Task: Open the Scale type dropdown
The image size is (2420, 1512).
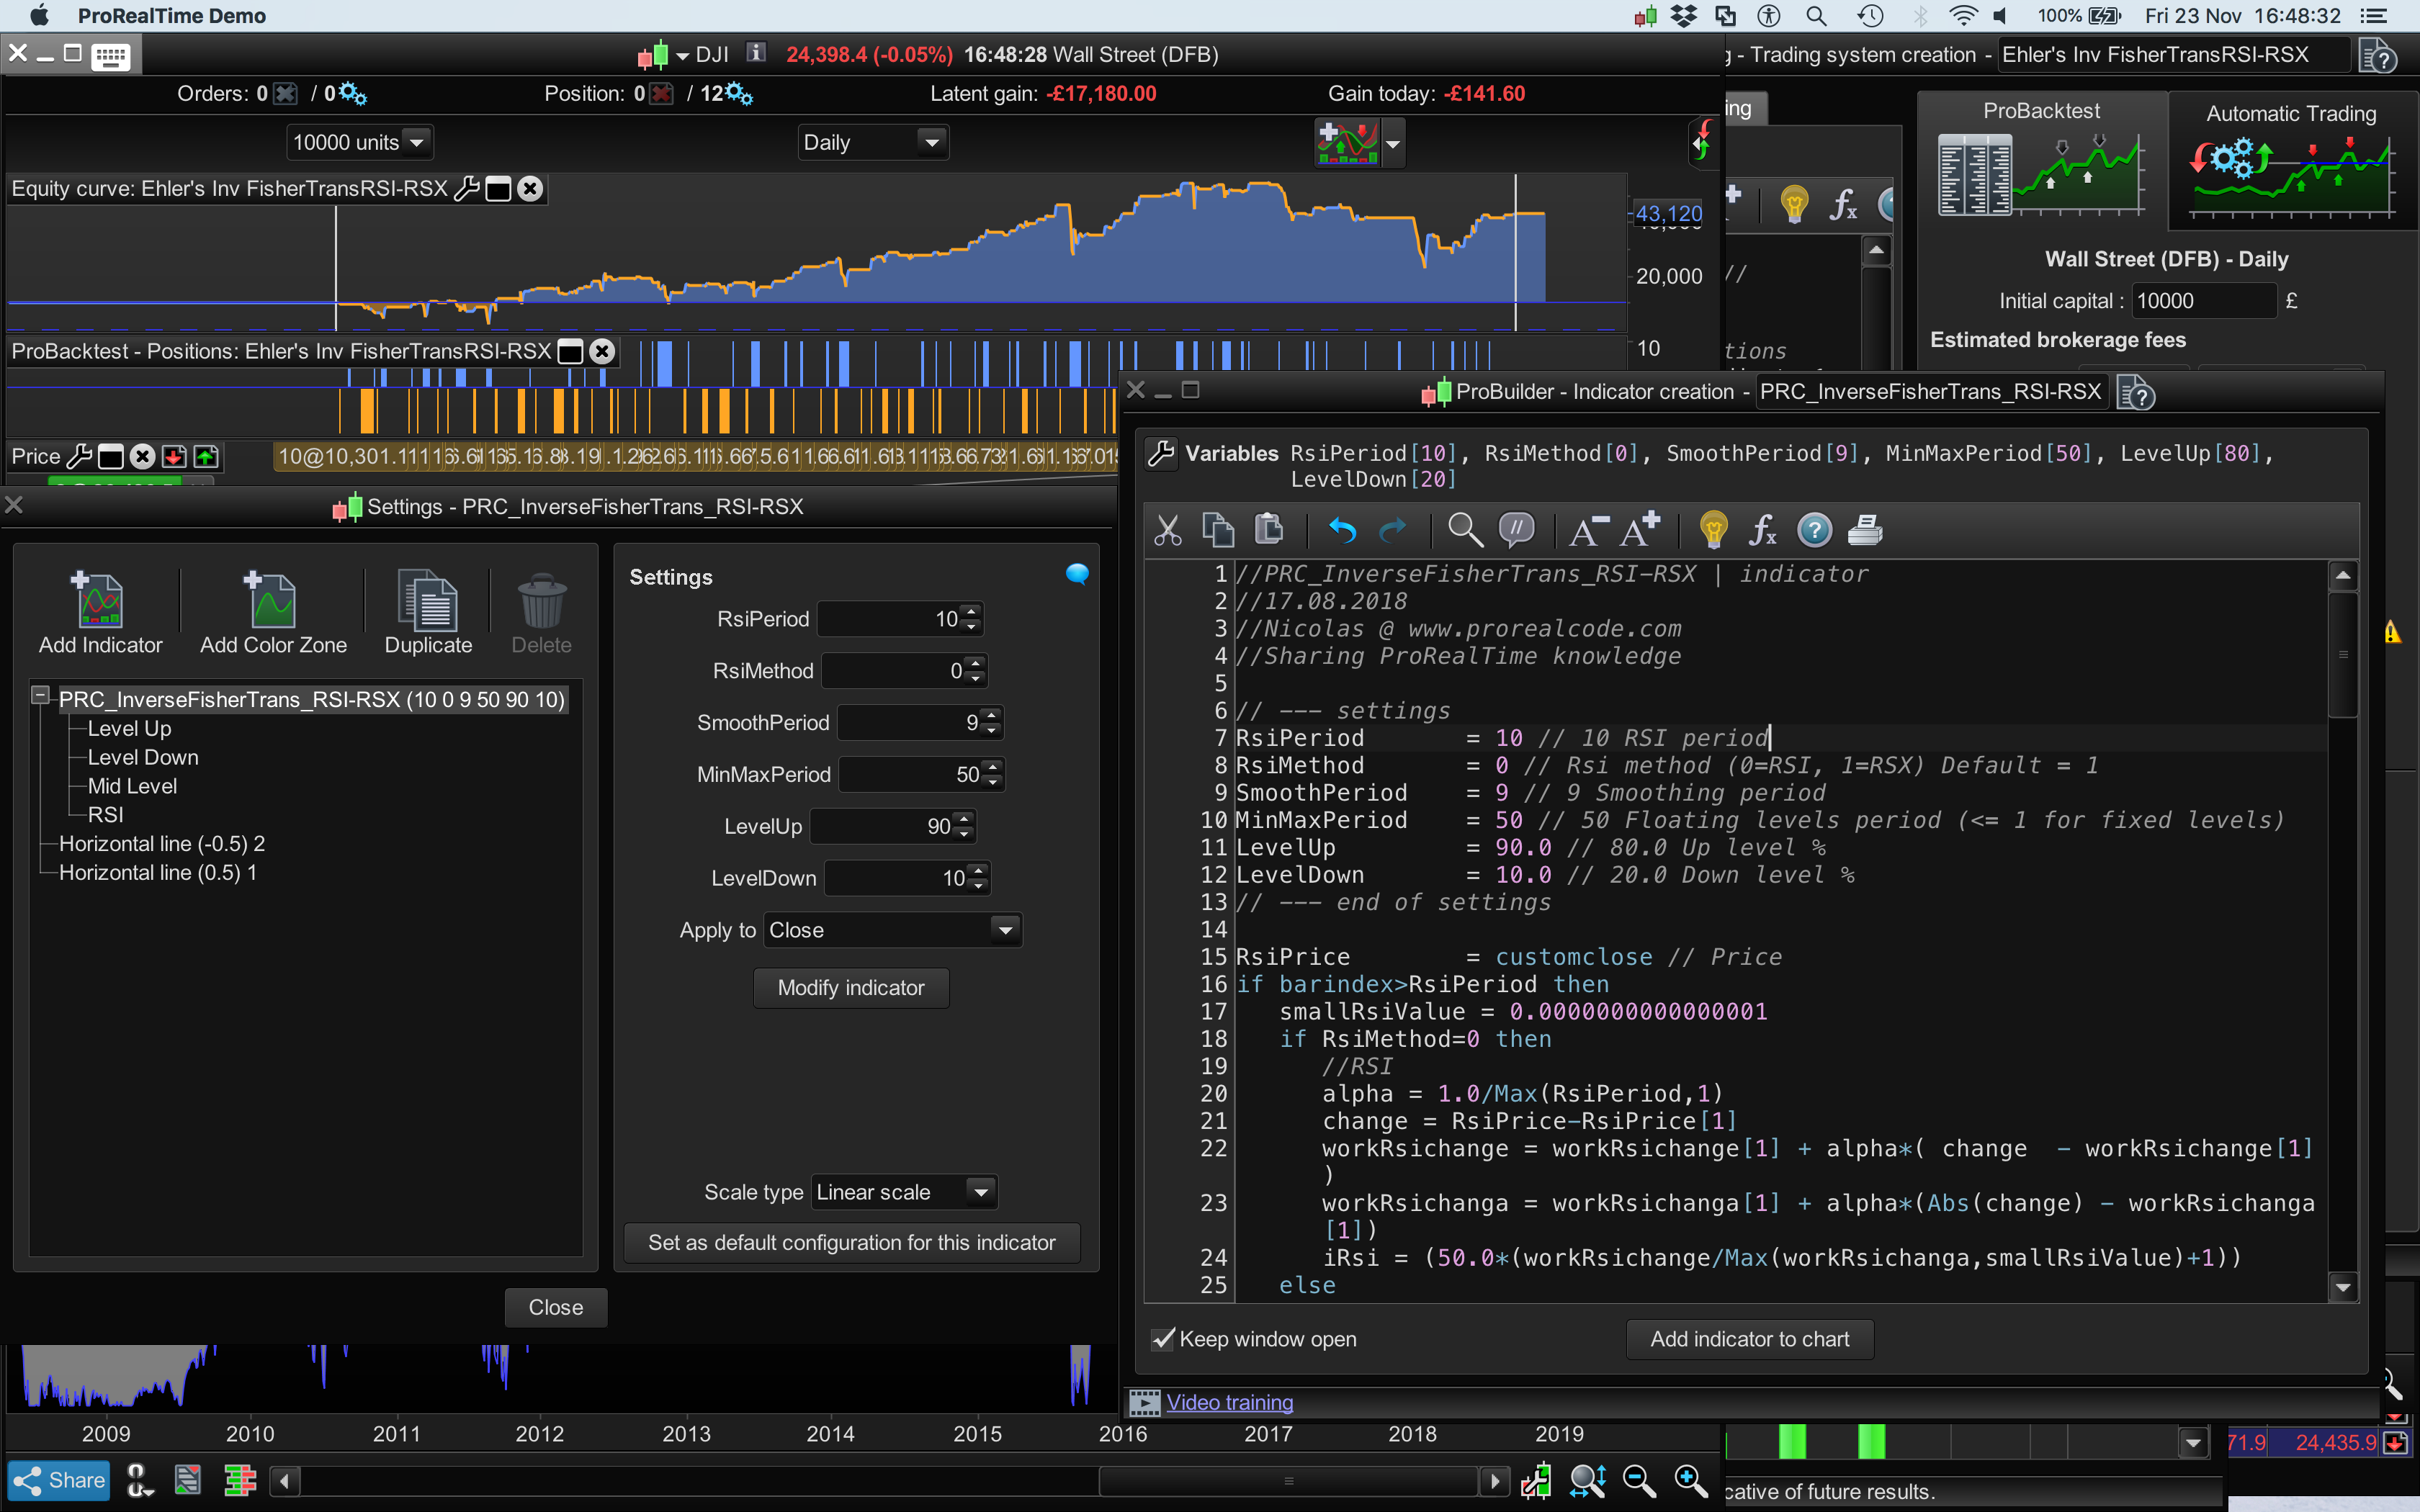Action: (981, 1192)
